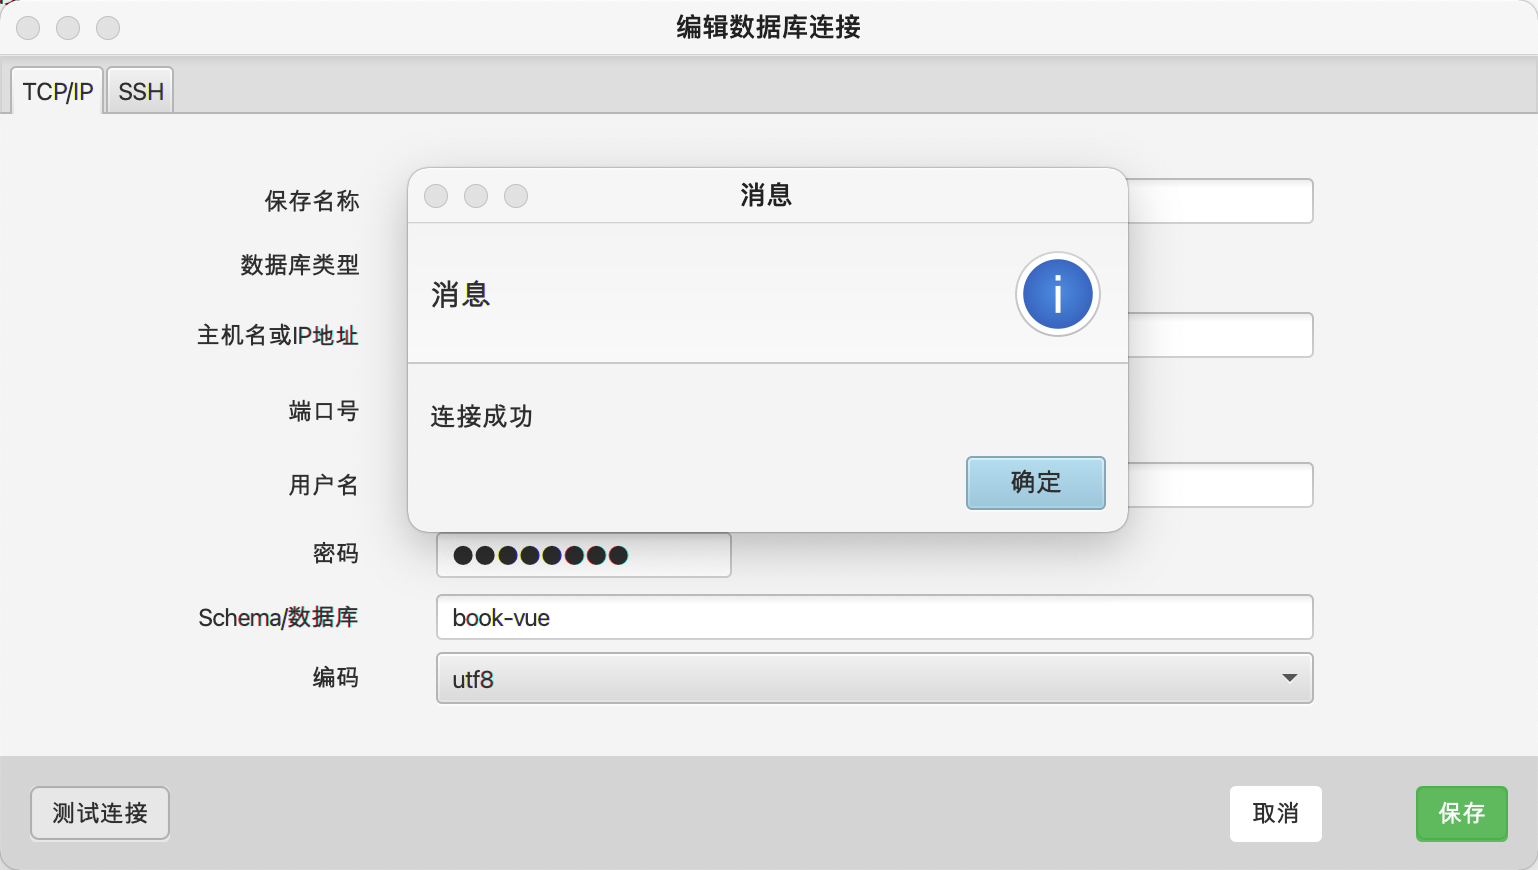Click into the 用户名 input field

1220,485
